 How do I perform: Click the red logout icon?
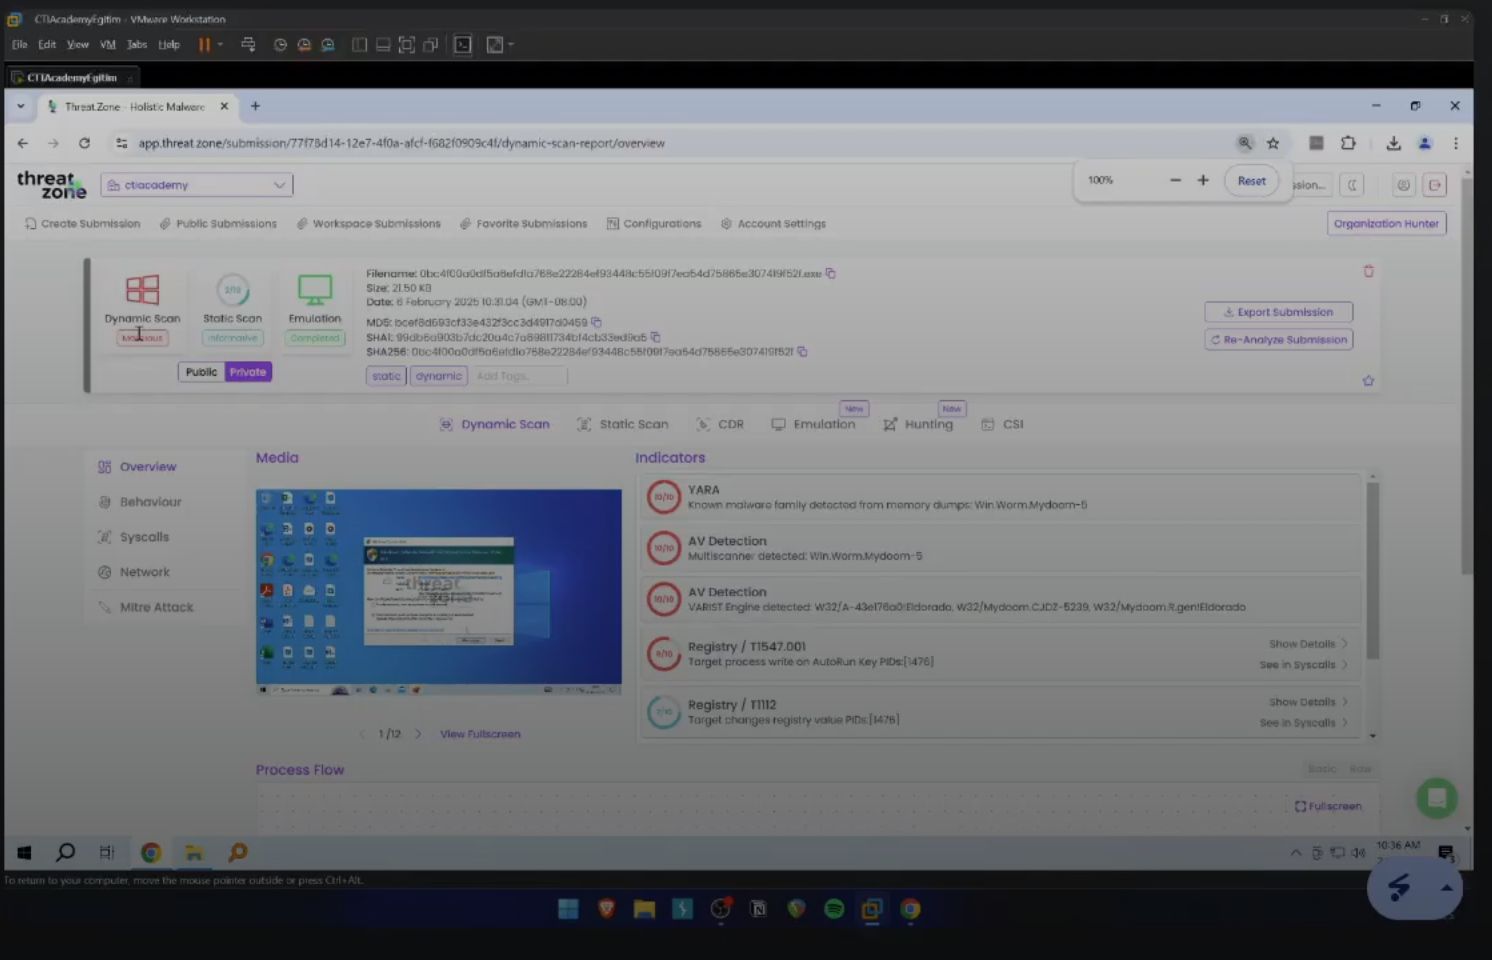coord(1435,185)
